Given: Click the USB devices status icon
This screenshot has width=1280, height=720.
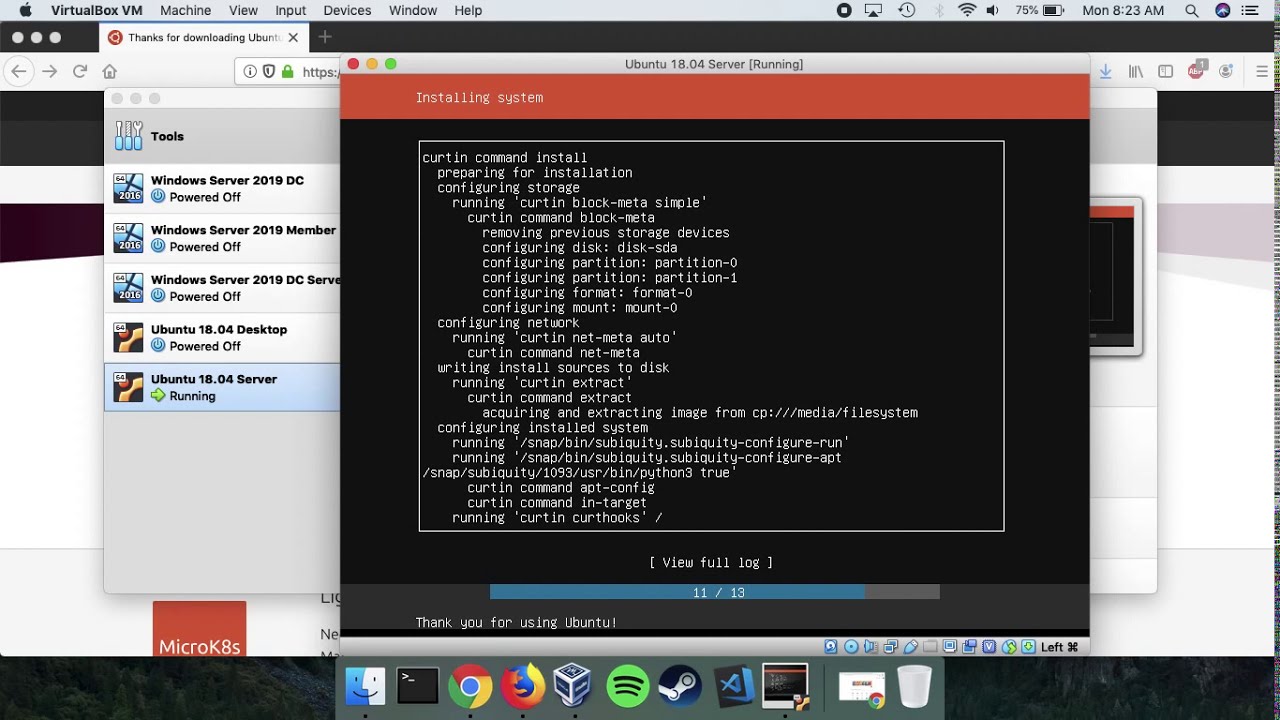Looking at the screenshot, I should (x=911, y=647).
